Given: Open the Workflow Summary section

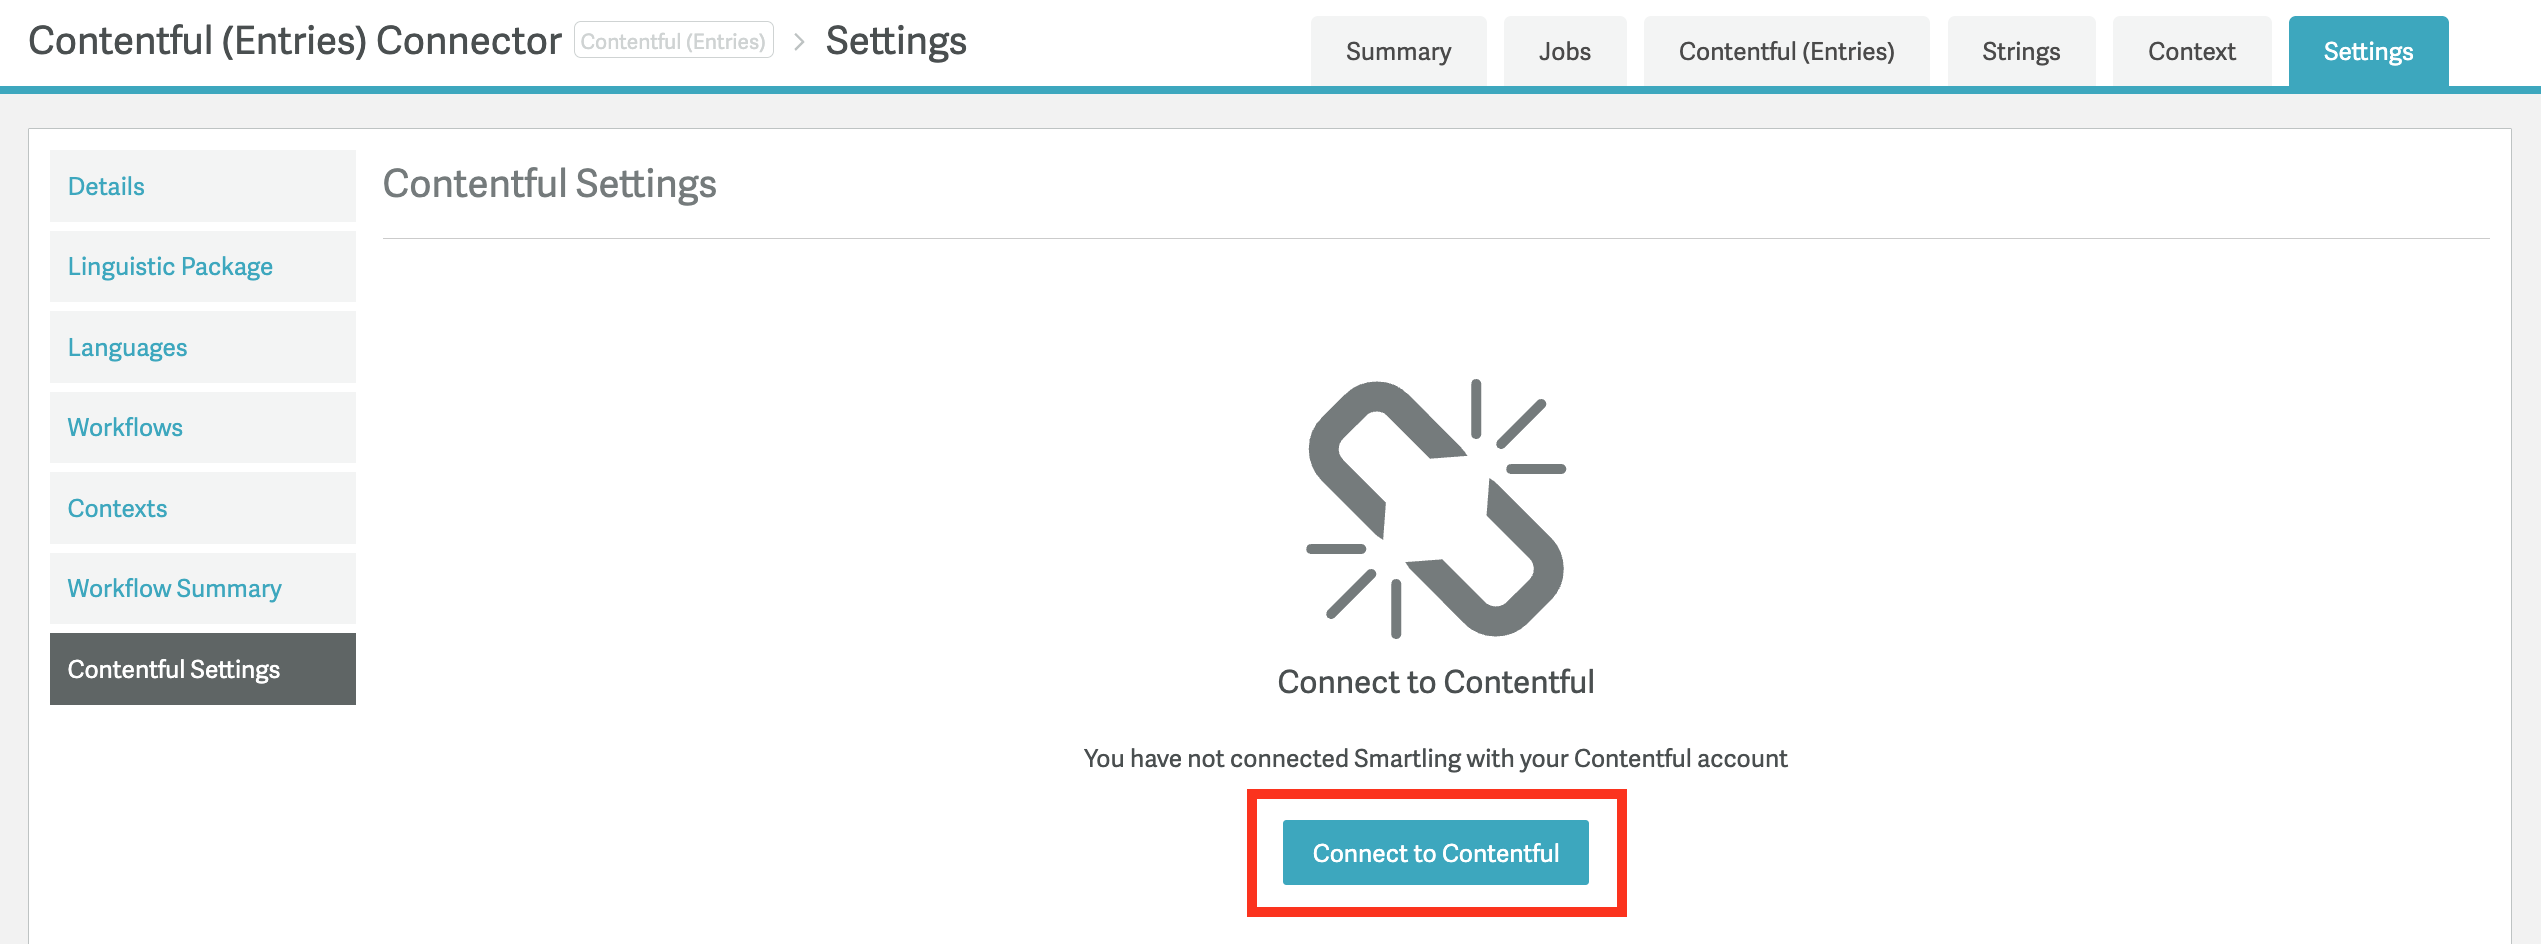Looking at the screenshot, I should tap(174, 588).
